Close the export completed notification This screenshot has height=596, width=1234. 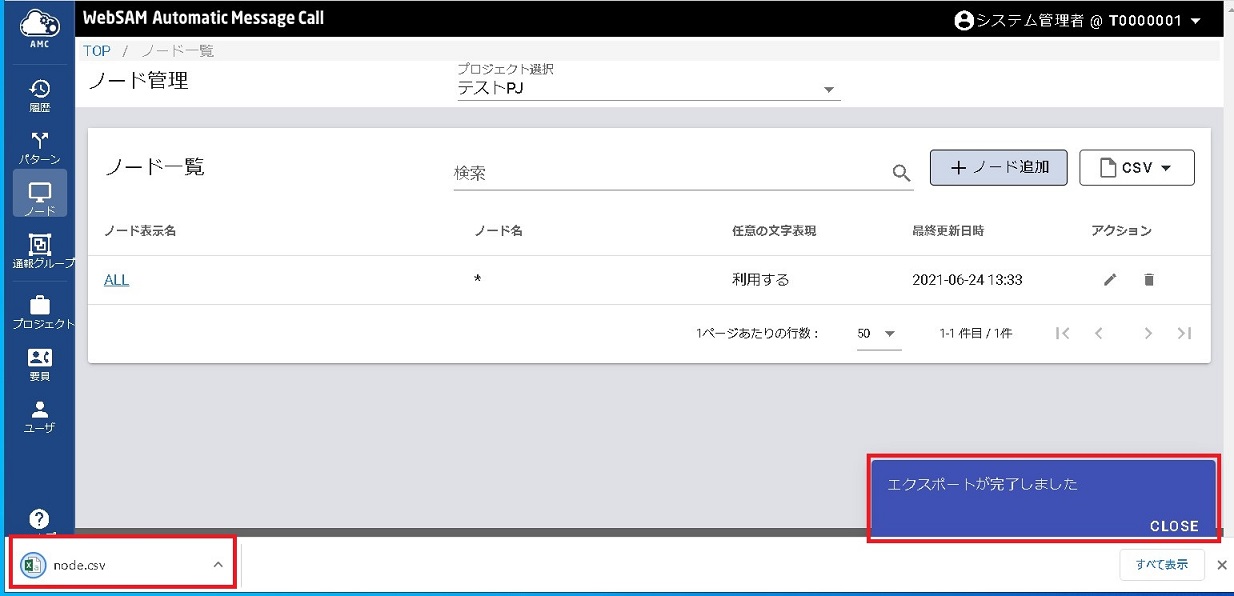pos(1173,526)
